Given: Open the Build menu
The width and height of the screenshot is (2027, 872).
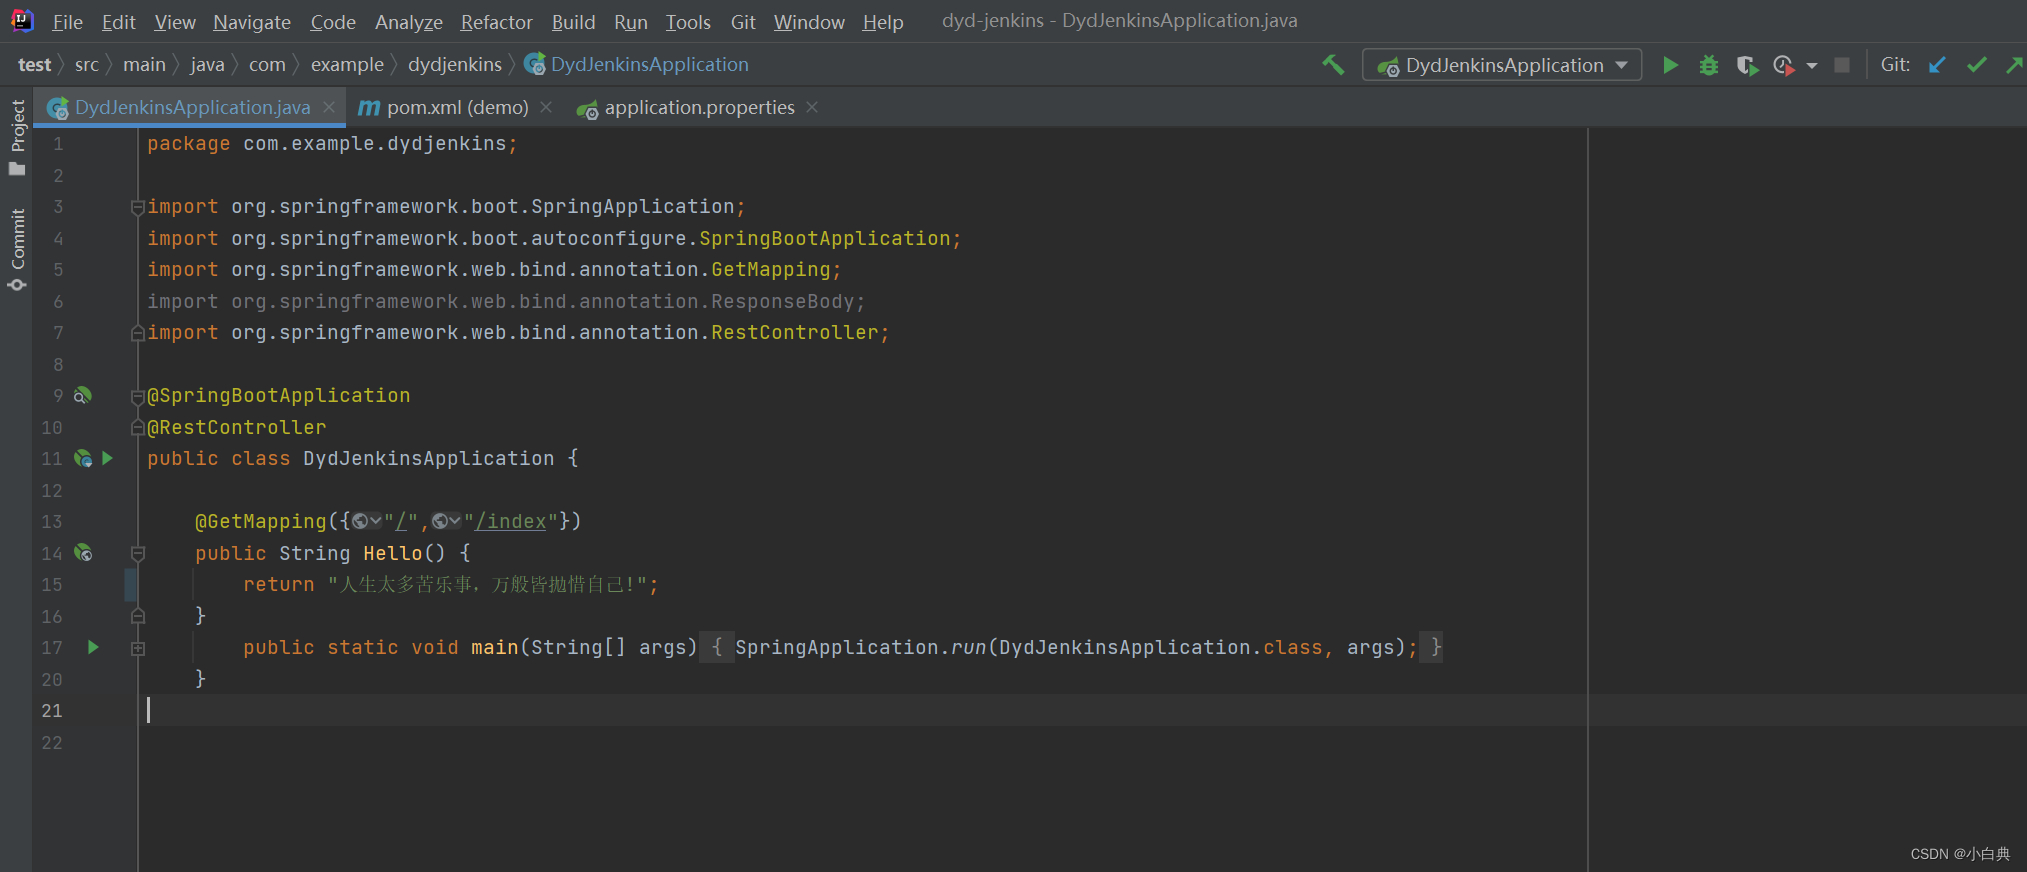Looking at the screenshot, I should click(x=574, y=22).
